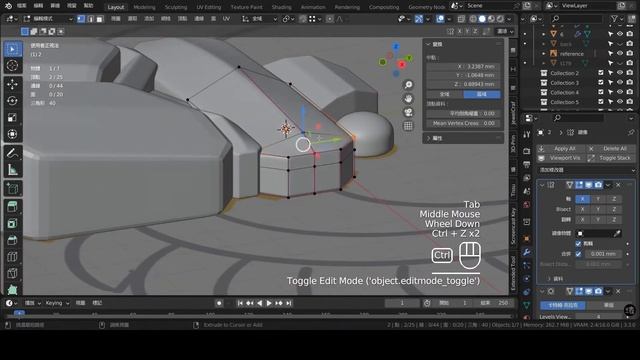Click the X coordinate field 3.2387 mm
The width and height of the screenshot is (640, 360).
tap(463, 66)
